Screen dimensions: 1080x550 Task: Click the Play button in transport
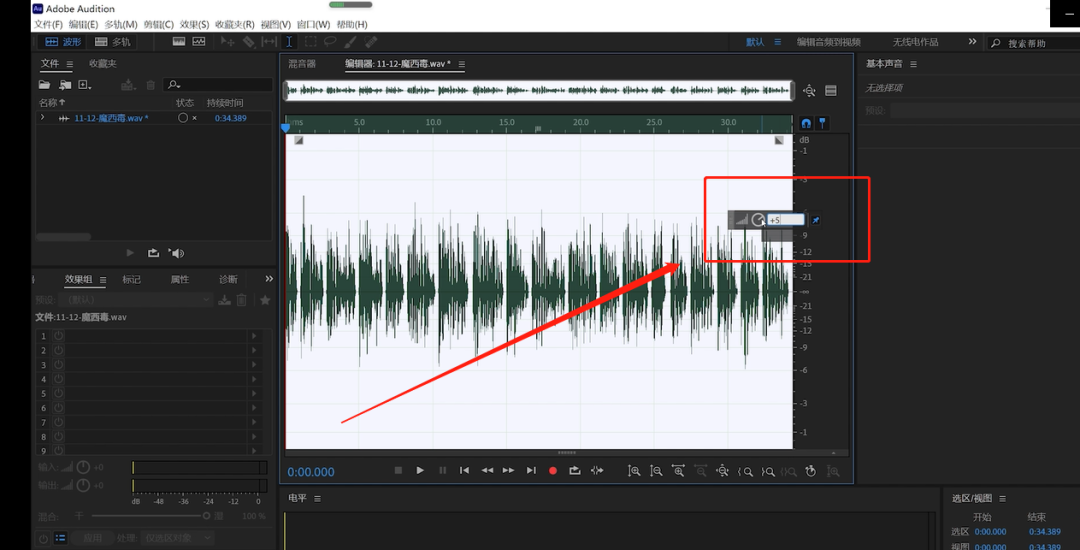pos(420,471)
